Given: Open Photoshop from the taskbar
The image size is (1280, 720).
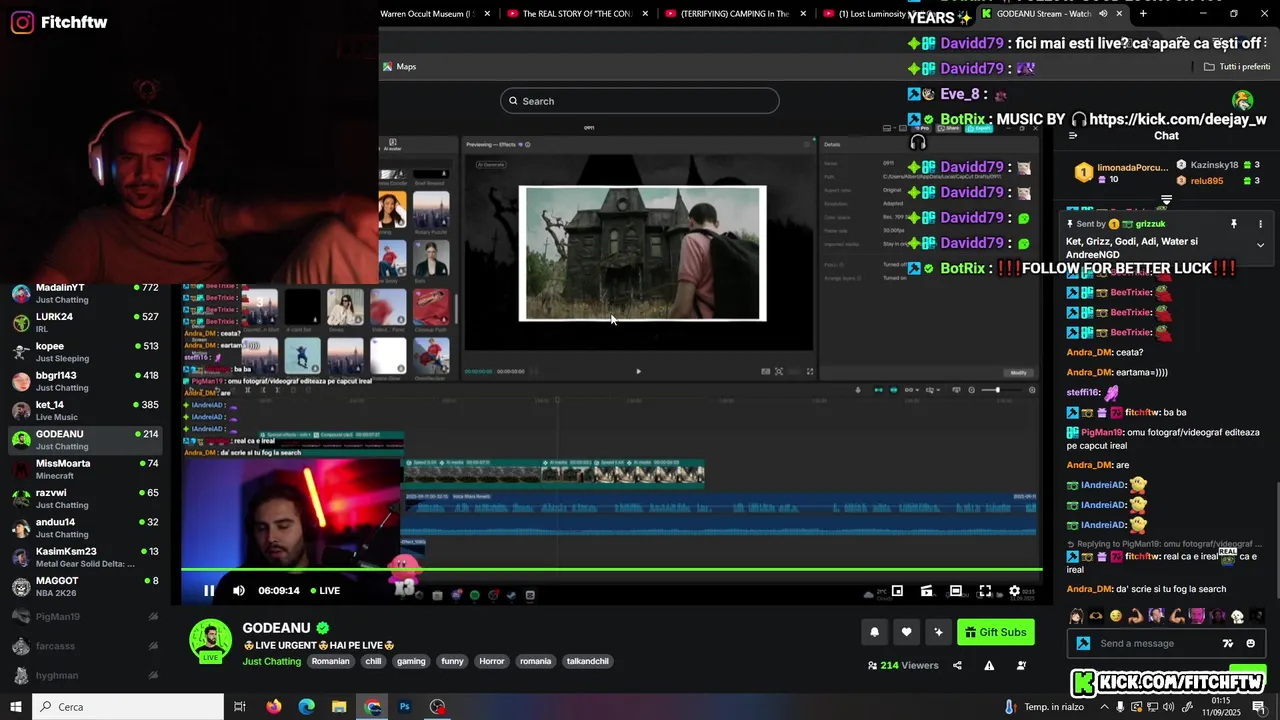Looking at the screenshot, I should (405, 707).
